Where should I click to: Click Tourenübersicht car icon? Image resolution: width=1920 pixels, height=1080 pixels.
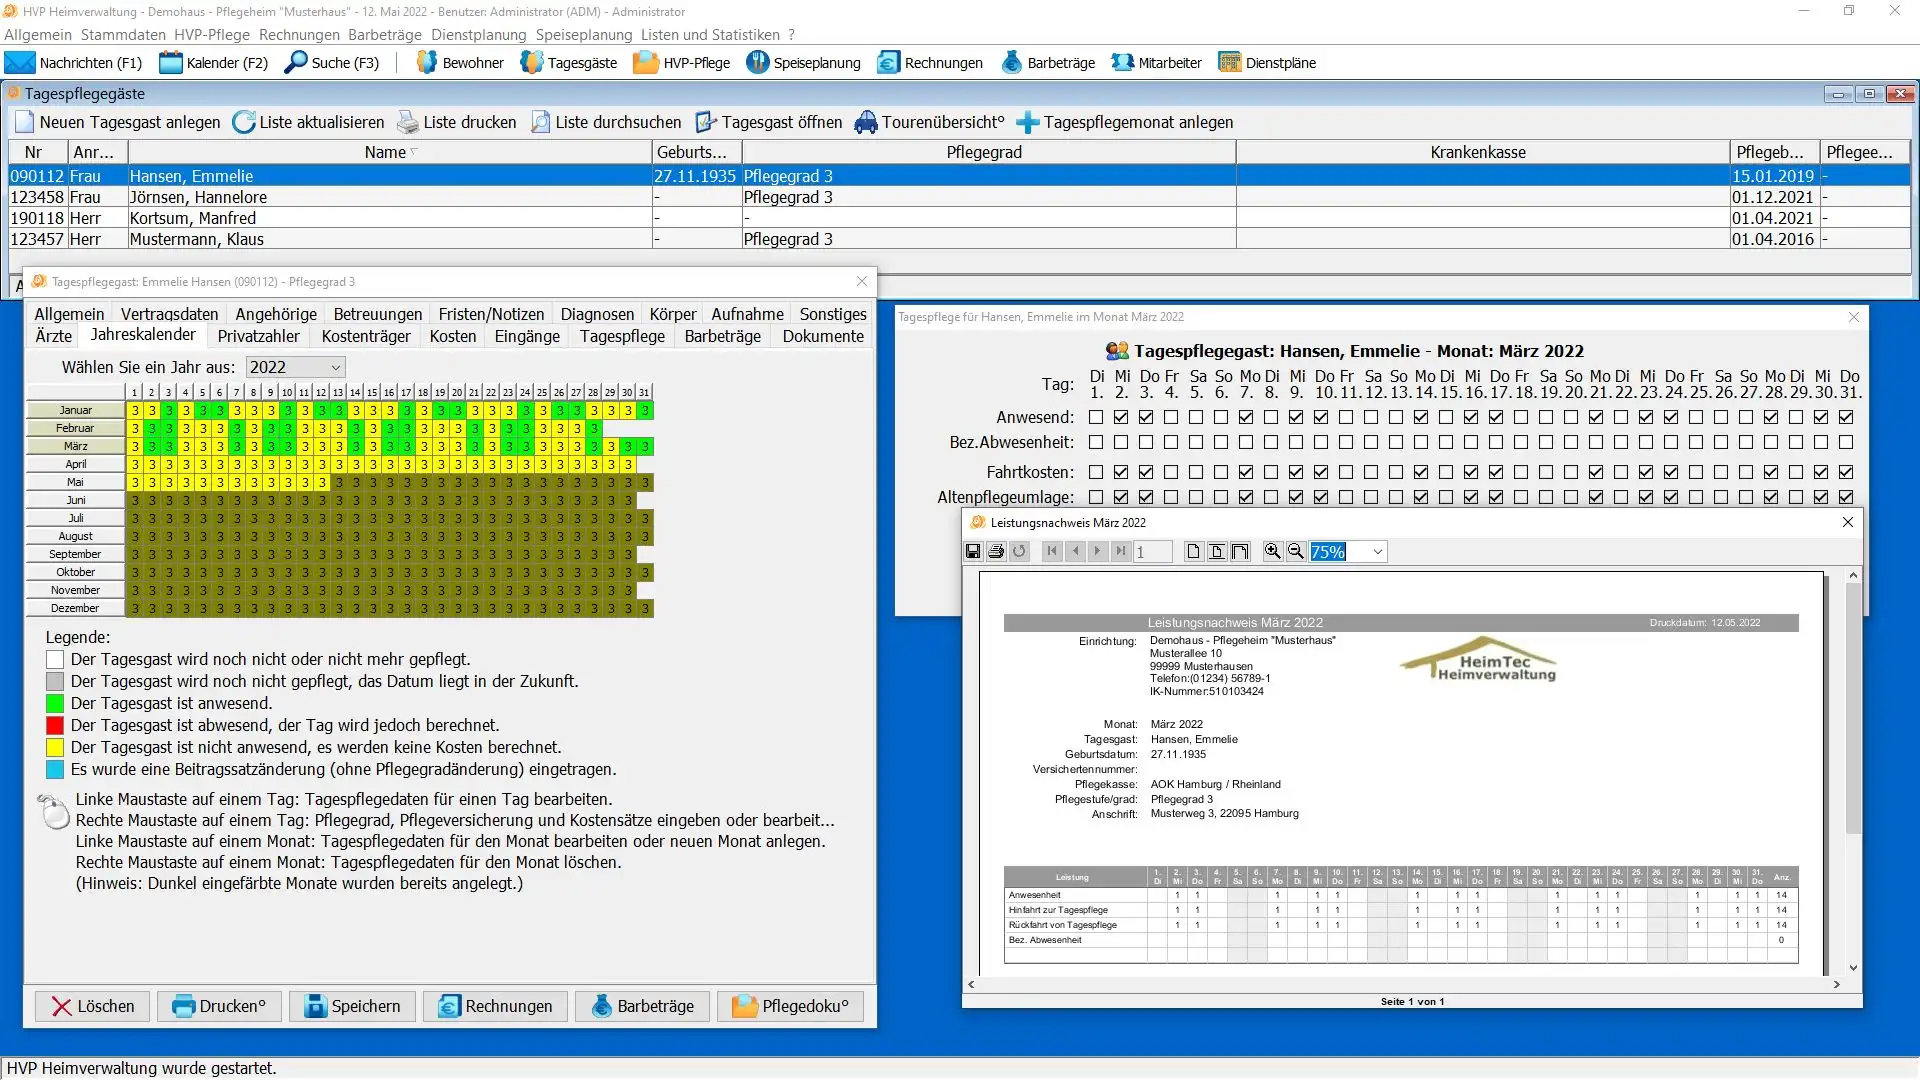click(865, 122)
